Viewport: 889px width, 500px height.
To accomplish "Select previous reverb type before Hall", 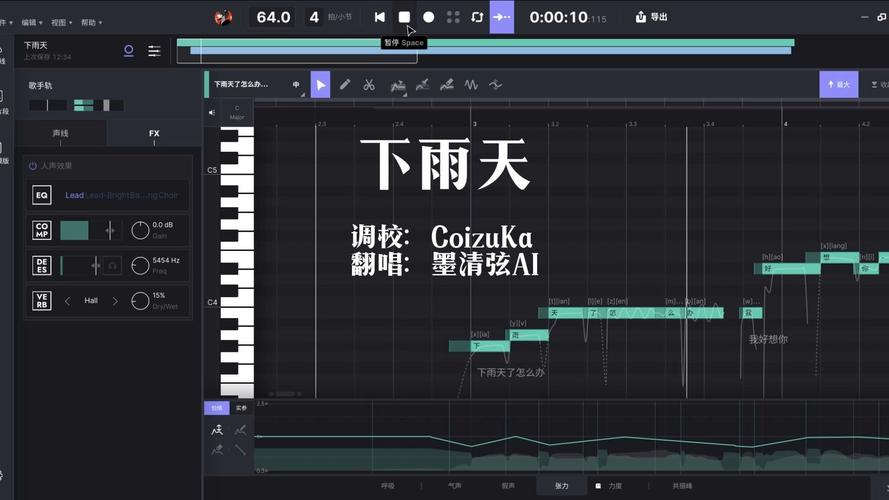I will [67, 301].
